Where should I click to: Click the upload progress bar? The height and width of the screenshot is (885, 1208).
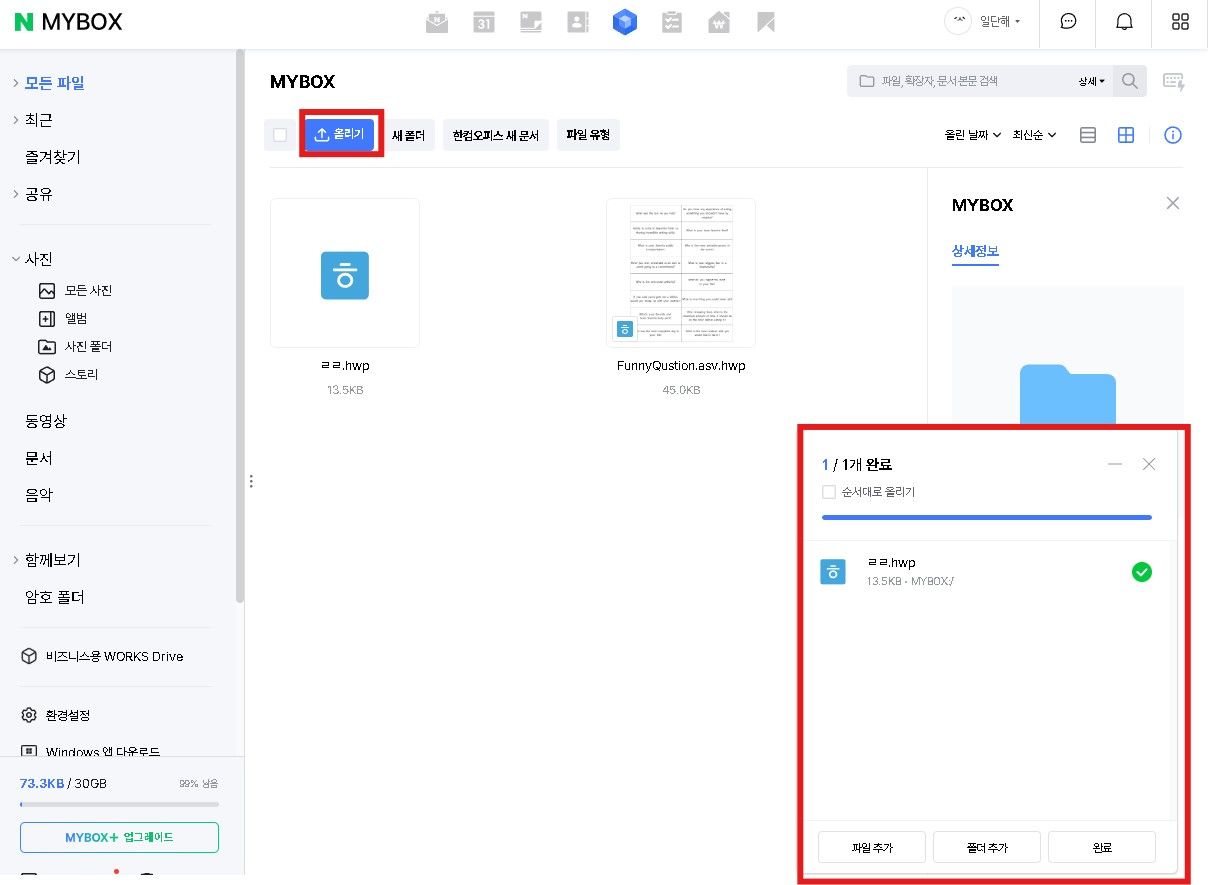986,518
